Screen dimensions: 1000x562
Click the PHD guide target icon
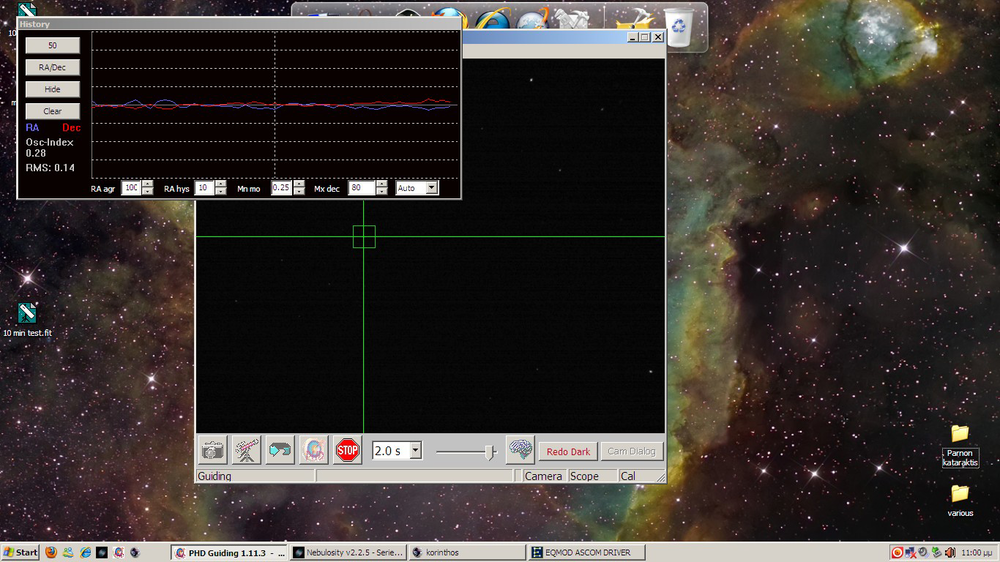click(313, 450)
